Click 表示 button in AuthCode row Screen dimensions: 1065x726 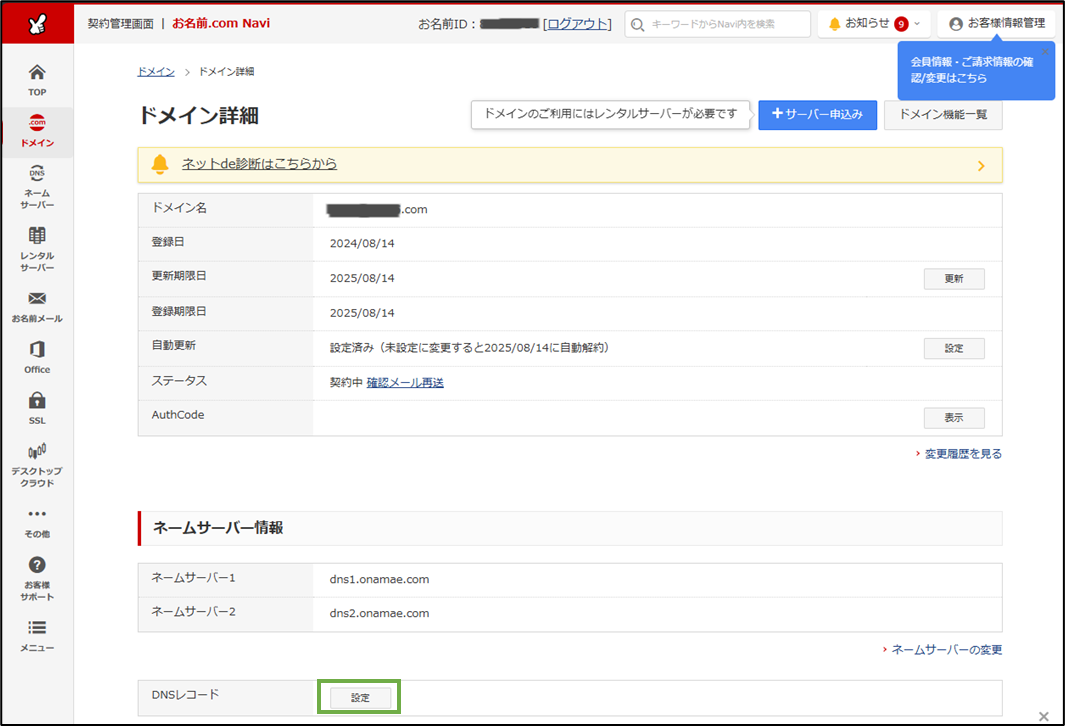[954, 418]
